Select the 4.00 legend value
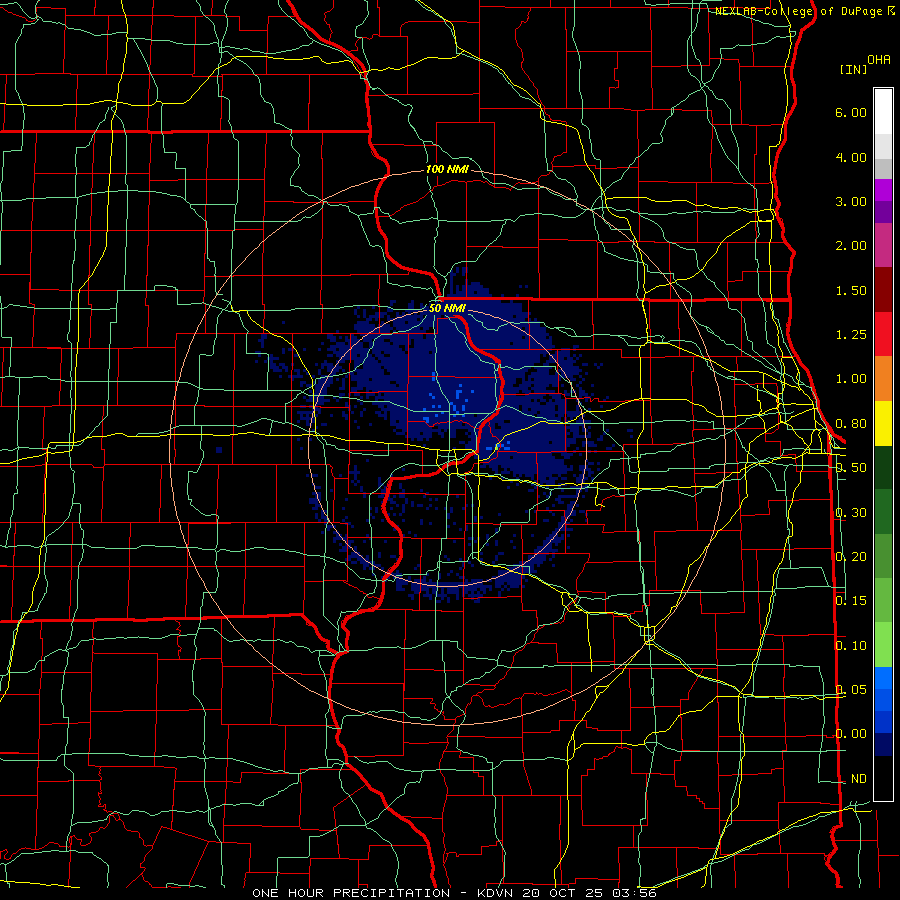Screen dimensions: 900x900 pyautogui.click(x=851, y=157)
